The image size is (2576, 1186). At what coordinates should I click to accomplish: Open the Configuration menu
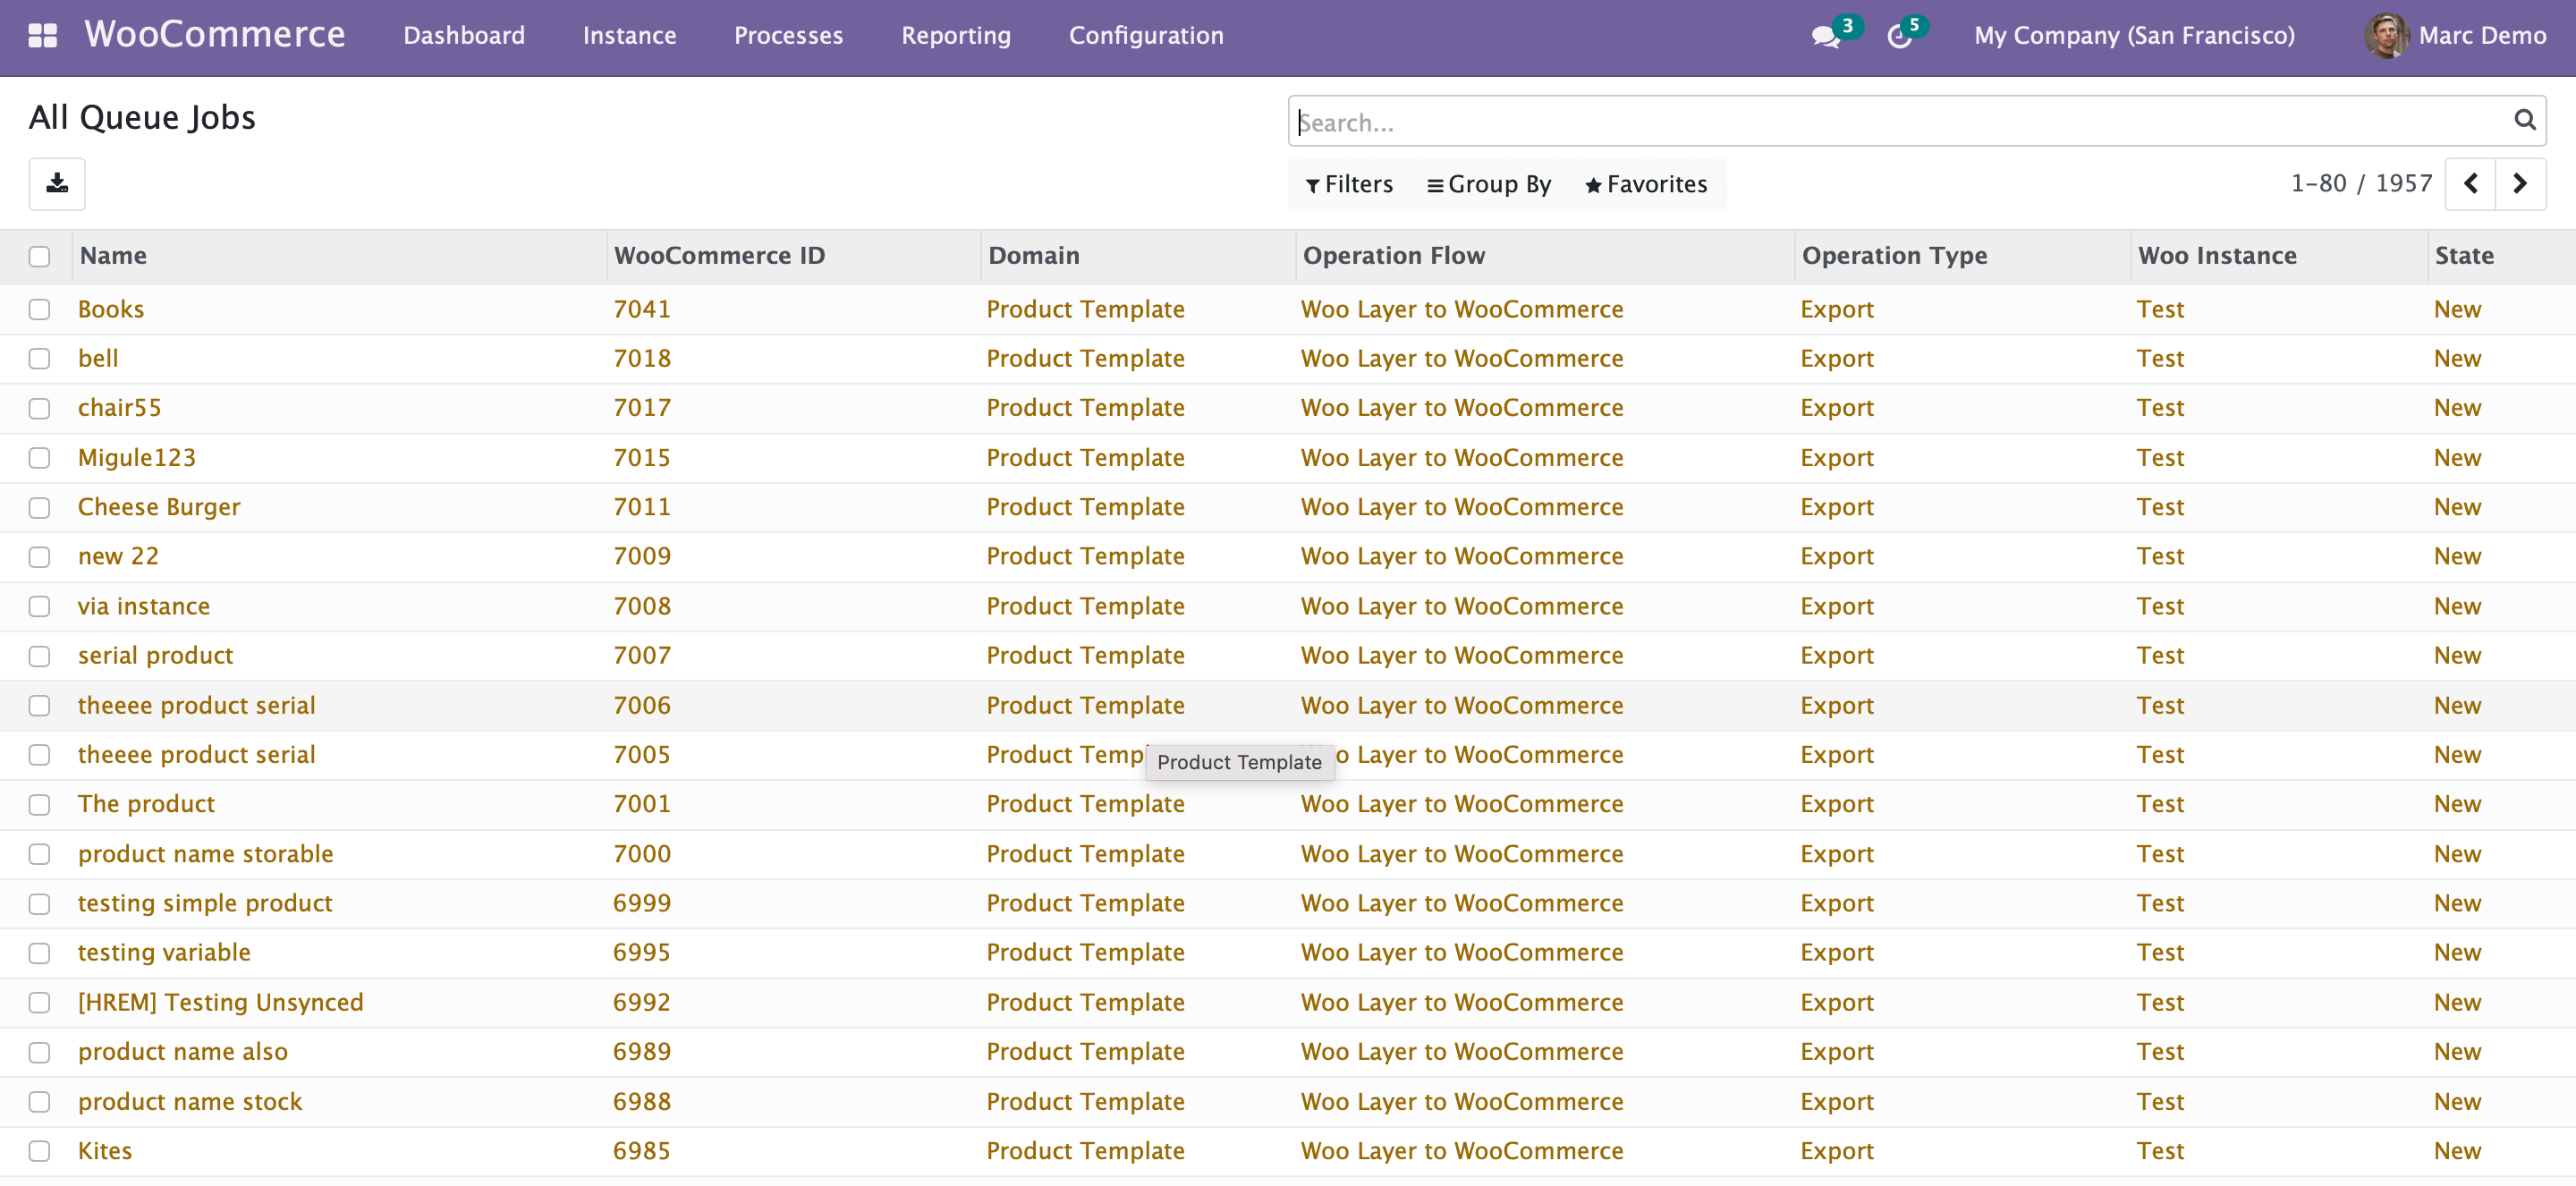click(x=1146, y=36)
